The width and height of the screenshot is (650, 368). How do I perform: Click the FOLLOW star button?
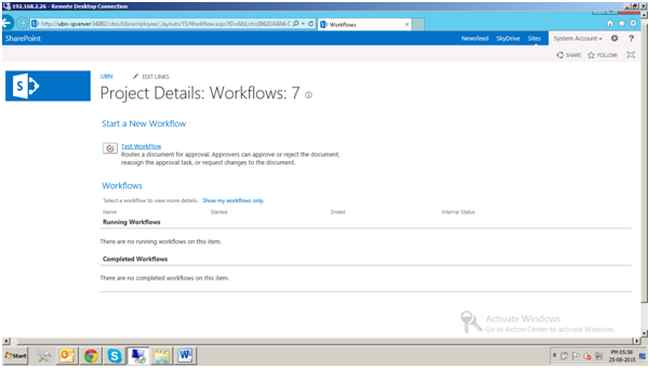click(x=603, y=55)
